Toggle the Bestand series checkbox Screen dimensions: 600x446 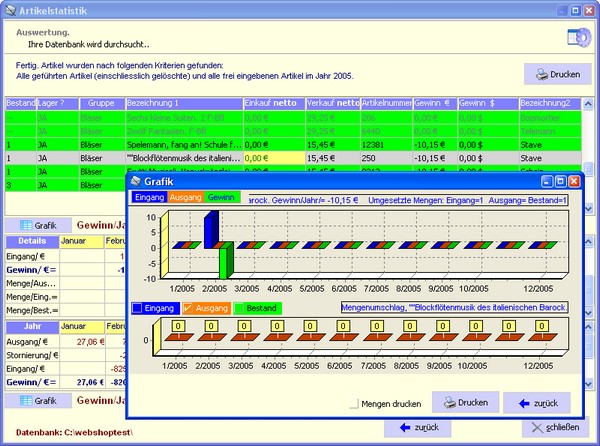click(241, 308)
